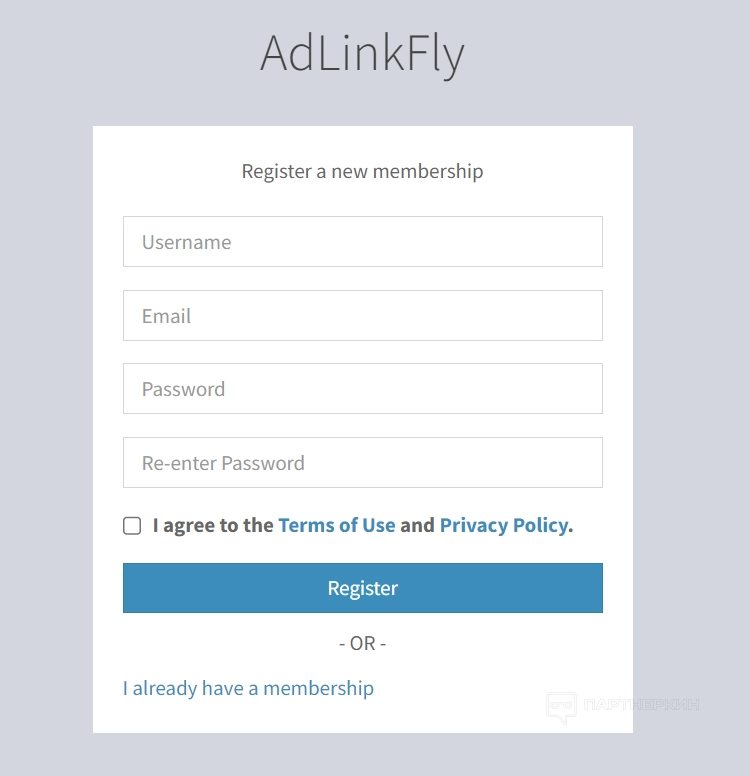Screen dimensions: 750x776
Task: Click the I agree to the label text
Action: (x=213, y=525)
